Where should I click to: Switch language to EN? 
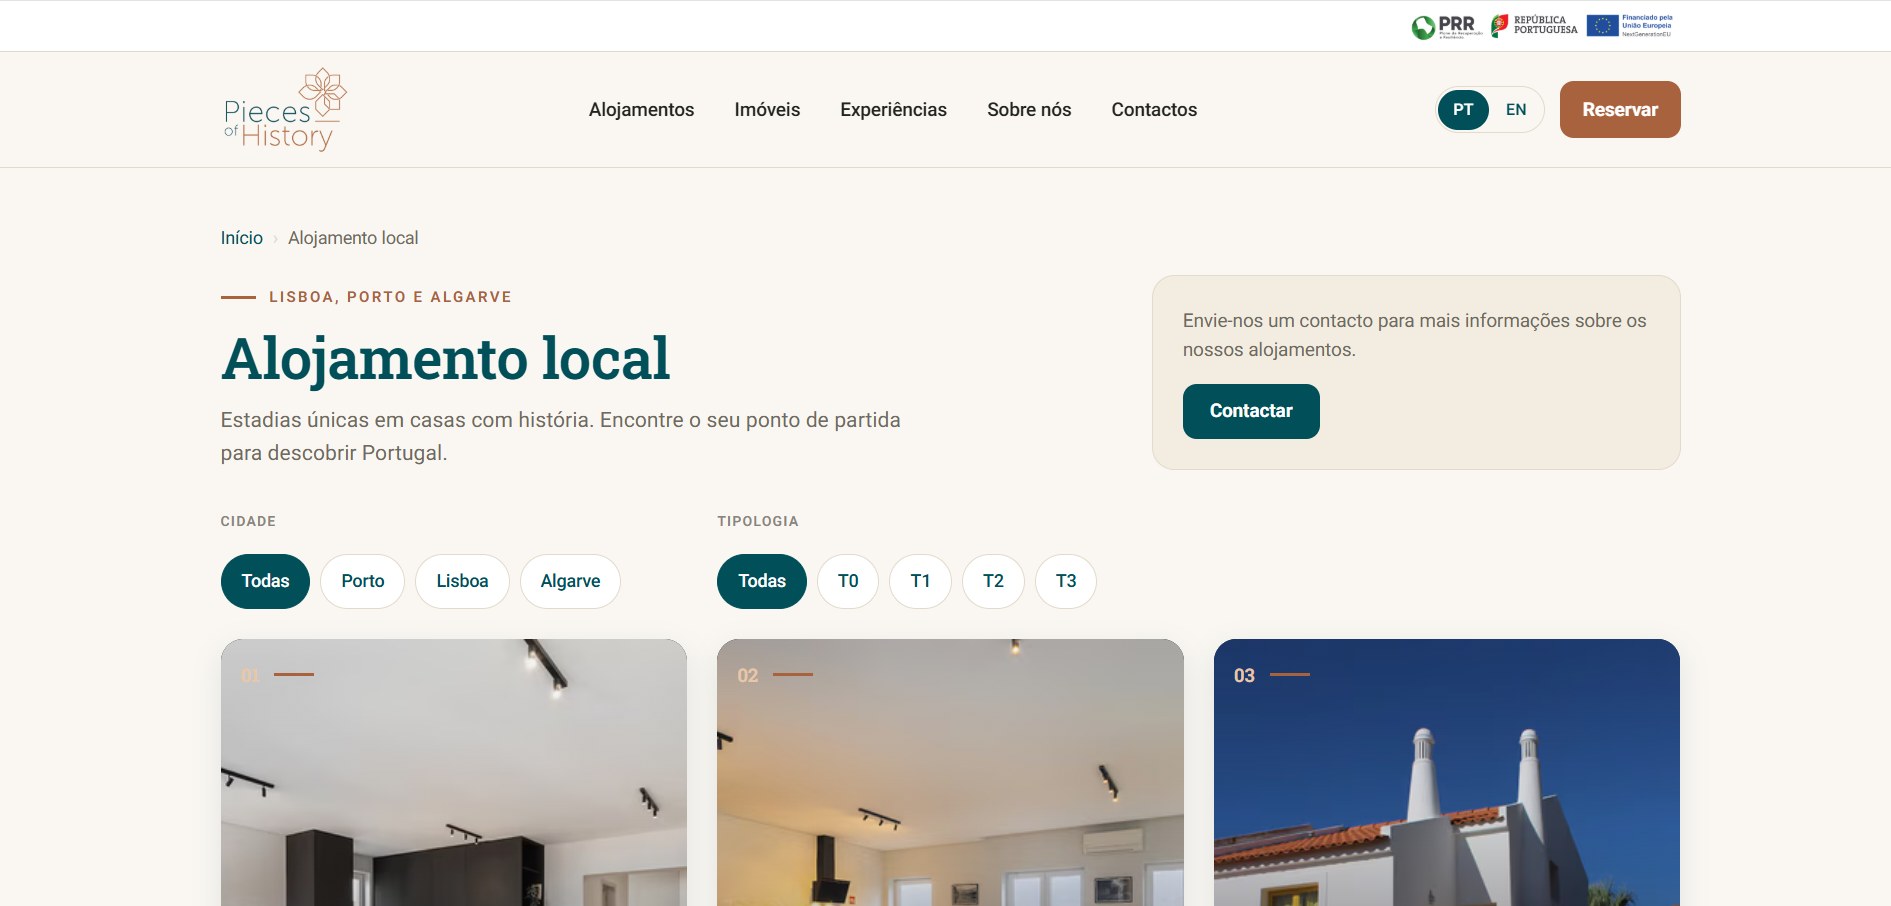tap(1516, 110)
